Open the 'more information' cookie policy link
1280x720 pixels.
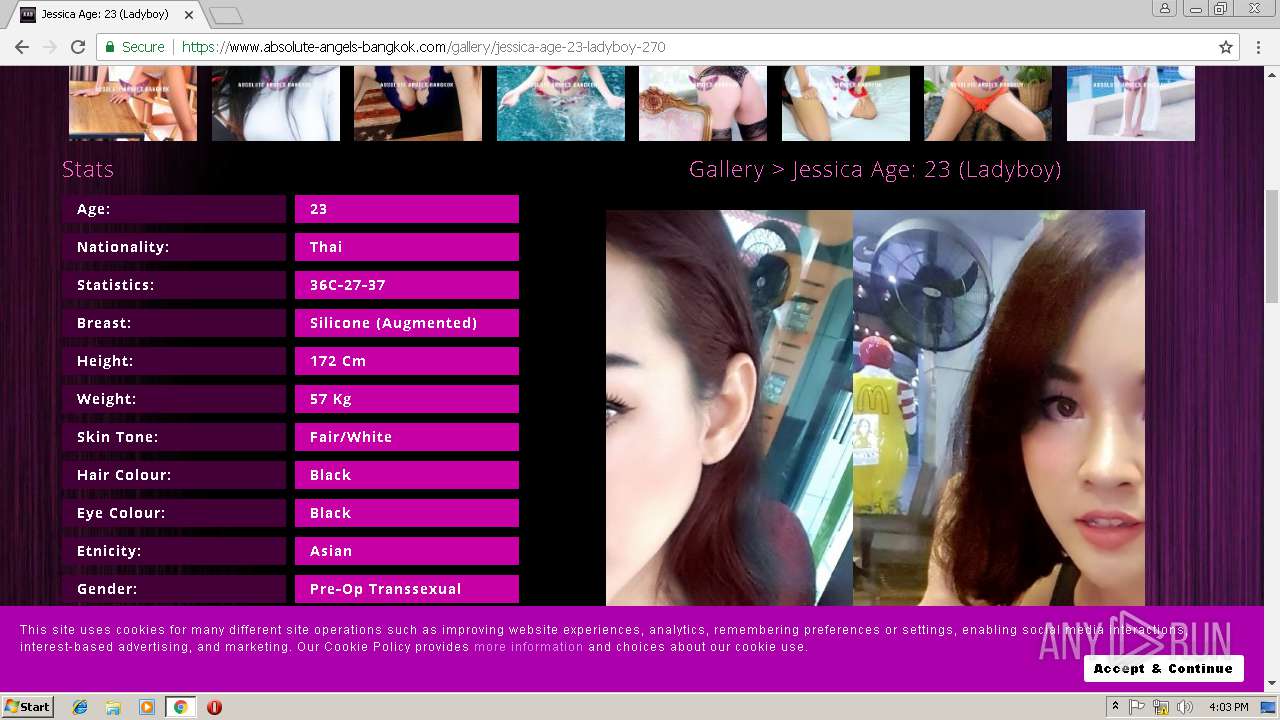528,647
